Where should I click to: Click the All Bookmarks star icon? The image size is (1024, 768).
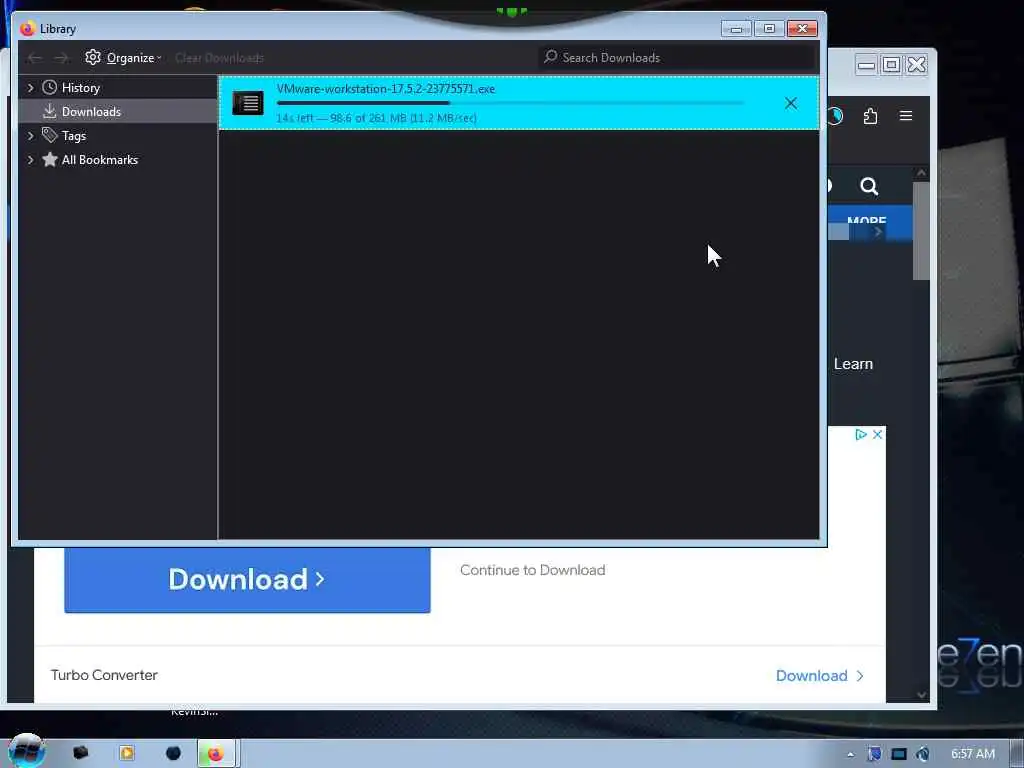[50, 159]
